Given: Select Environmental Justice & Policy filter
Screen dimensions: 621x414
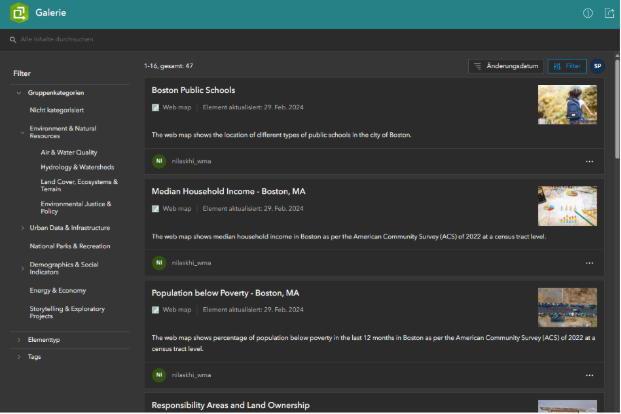Looking at the screenshot, I should tap(76, 208).
